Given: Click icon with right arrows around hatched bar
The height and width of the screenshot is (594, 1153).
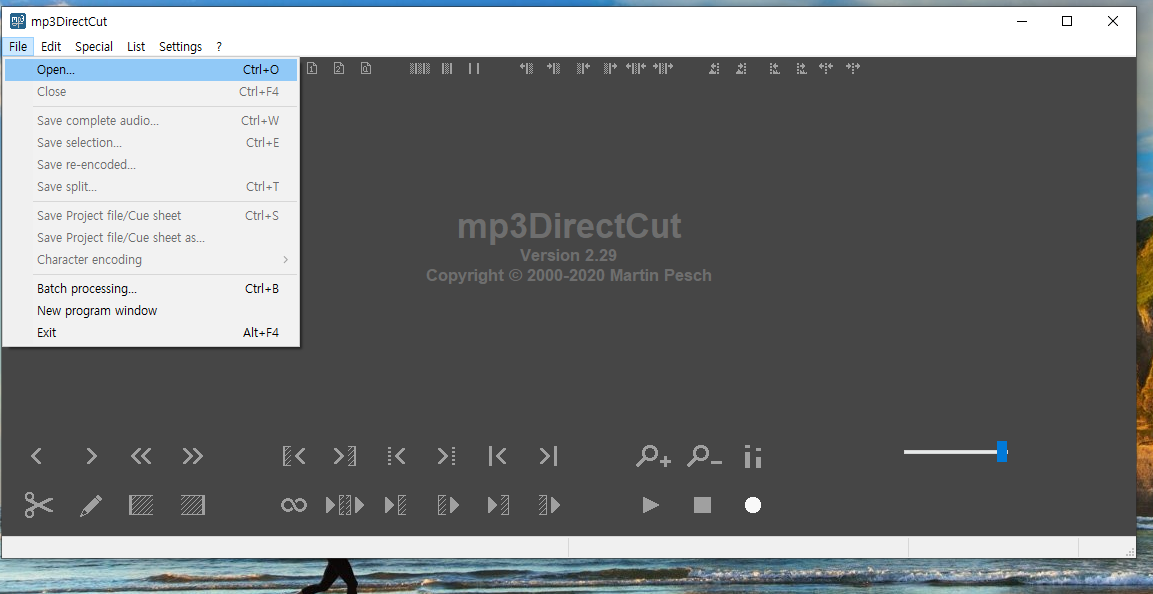Looking at the screenshot, I should pos(663,68).
